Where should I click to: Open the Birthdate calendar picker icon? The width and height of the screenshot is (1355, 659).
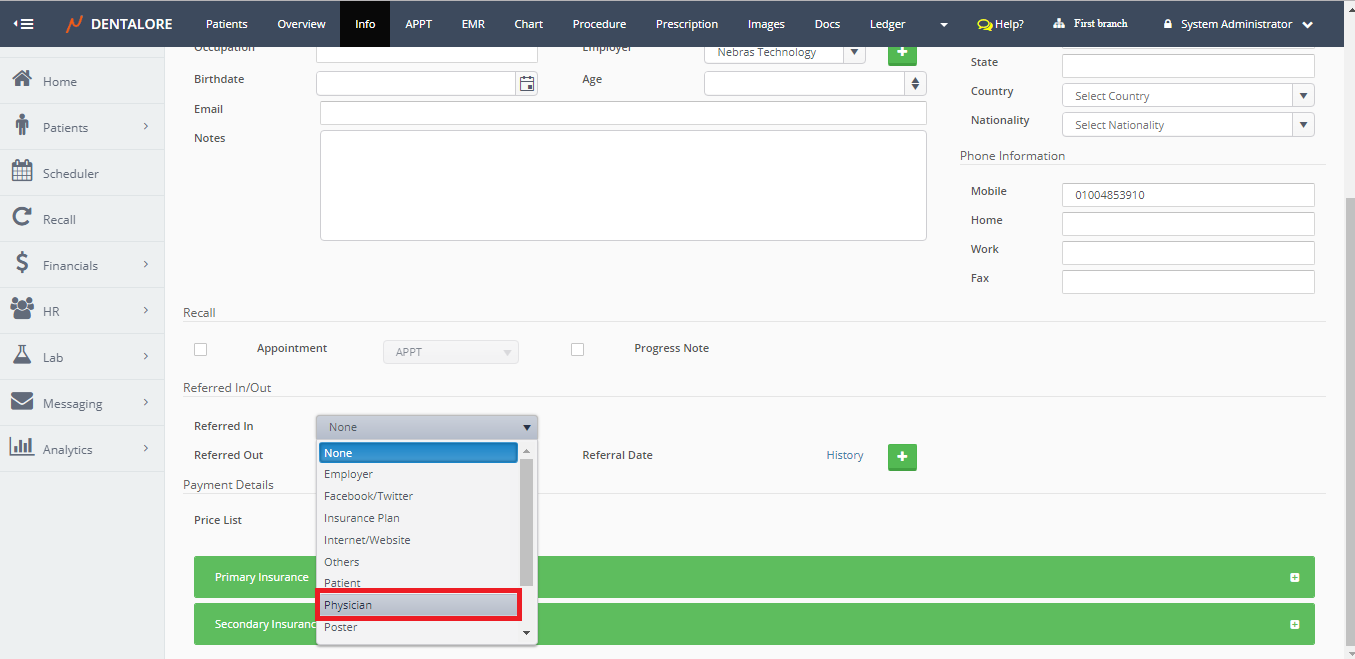[x=527, y=84]
